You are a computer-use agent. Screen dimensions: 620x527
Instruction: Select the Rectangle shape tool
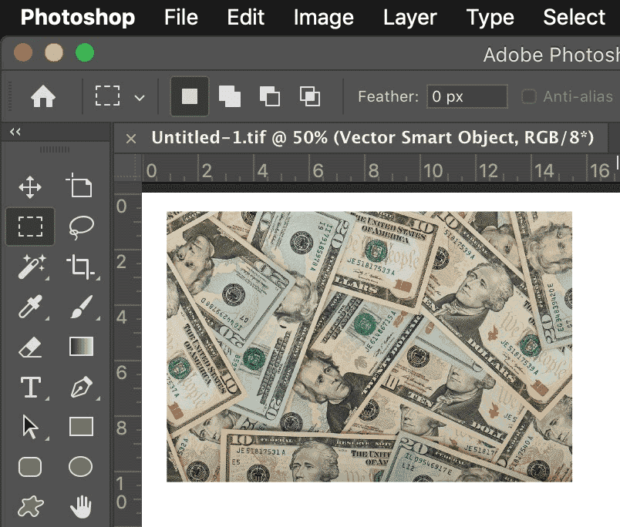pos(81,427)
